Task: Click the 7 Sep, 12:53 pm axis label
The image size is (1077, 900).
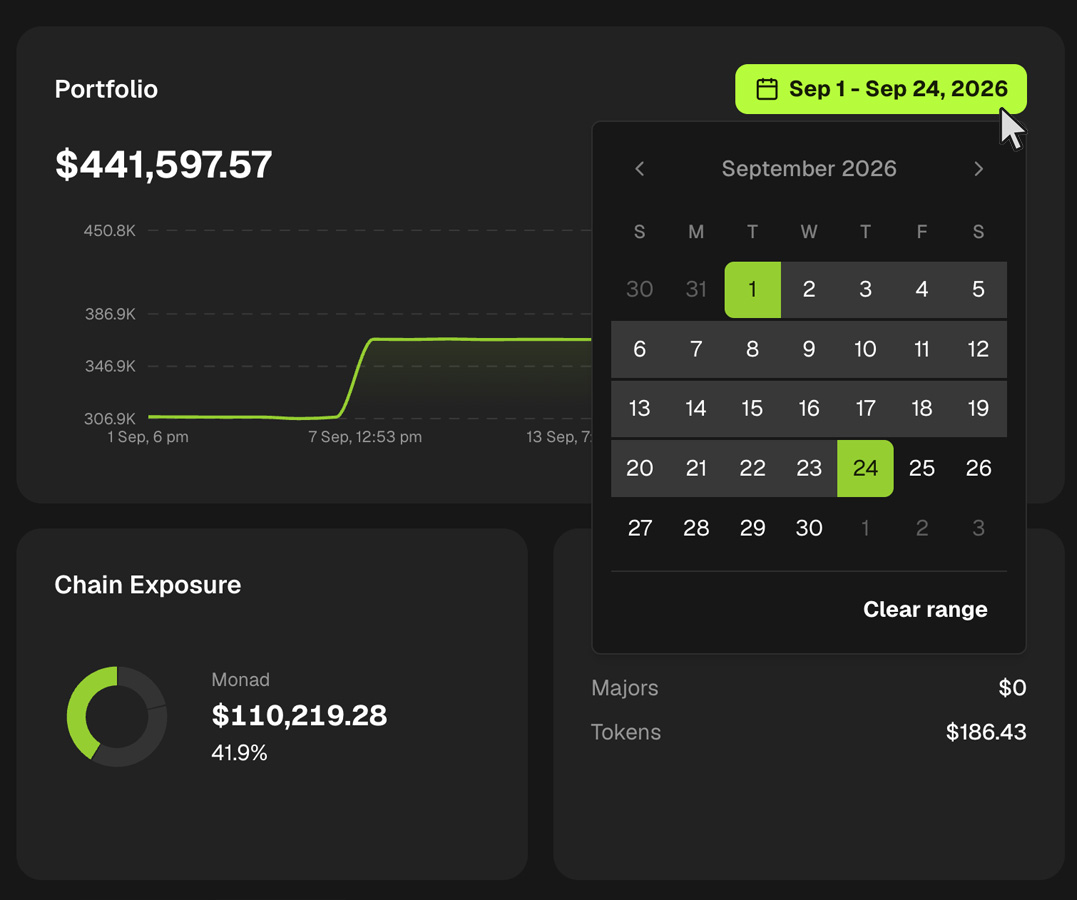Action: pos(365,437)
